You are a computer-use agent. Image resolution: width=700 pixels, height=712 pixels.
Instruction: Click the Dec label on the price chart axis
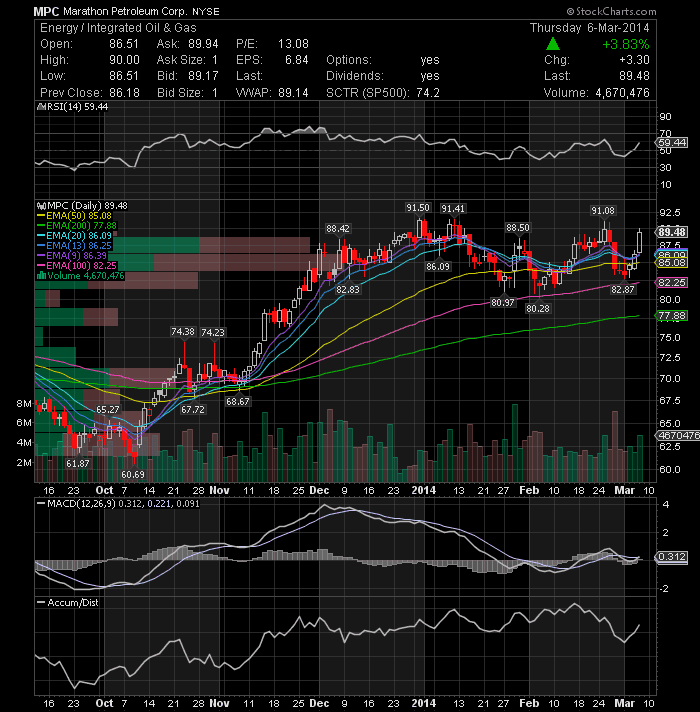[x=319, y=490]
